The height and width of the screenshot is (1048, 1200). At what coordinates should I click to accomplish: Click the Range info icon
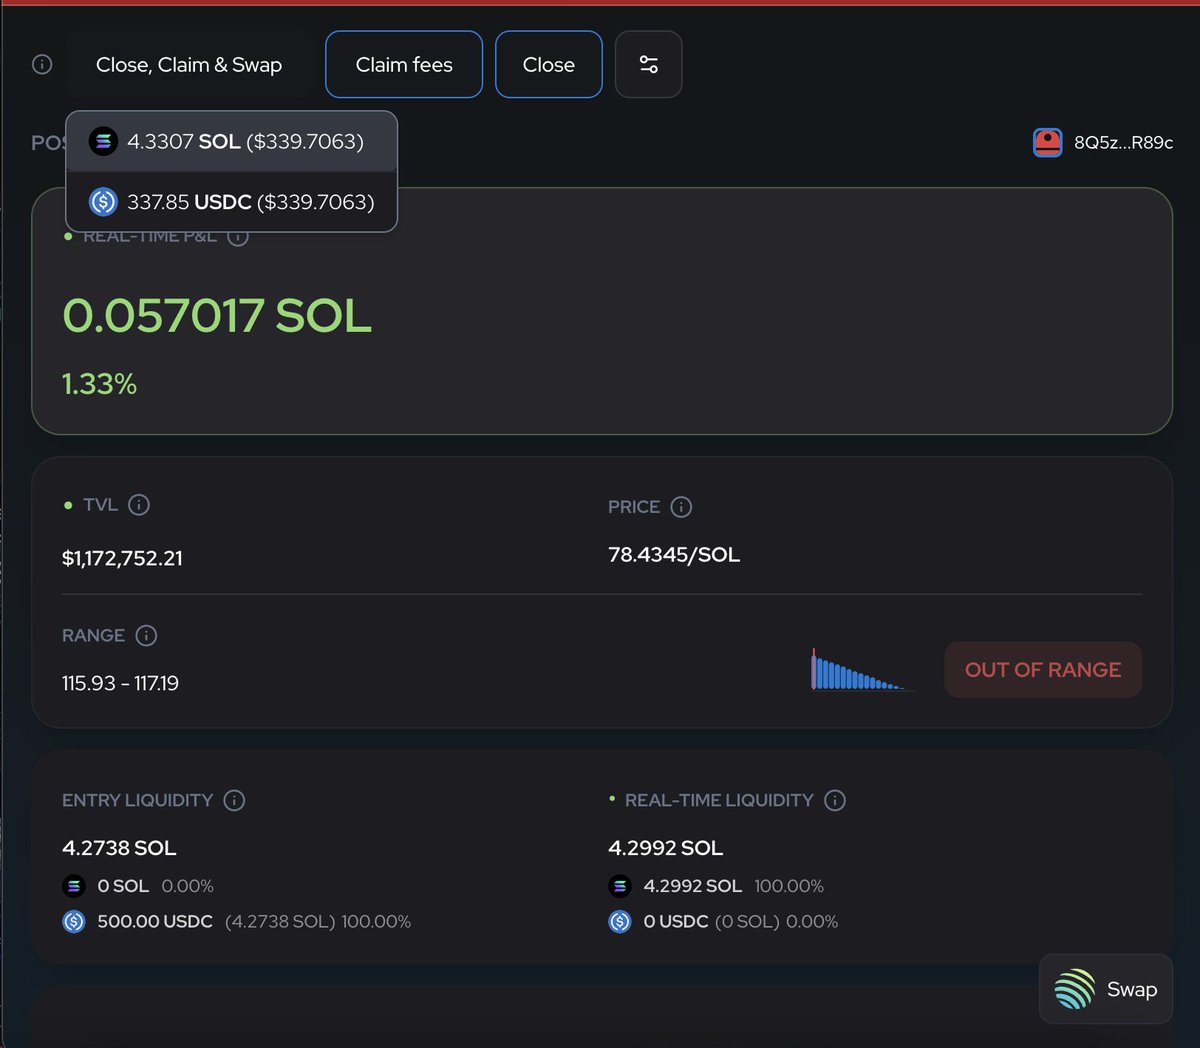pyautogui.click(x=146, y=635)
